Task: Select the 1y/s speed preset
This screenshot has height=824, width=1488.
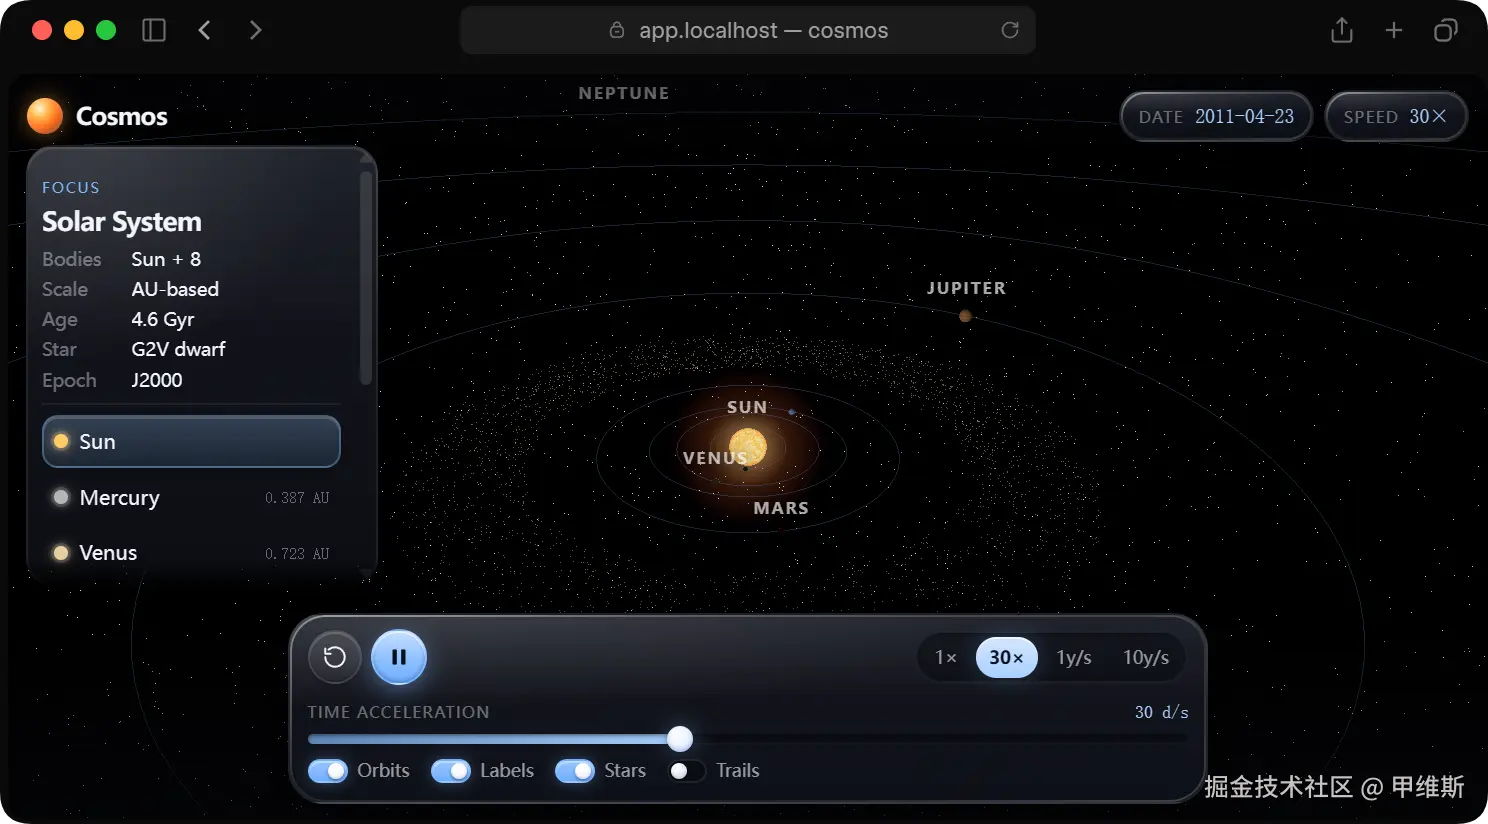Action: (x=1074, y=657)
